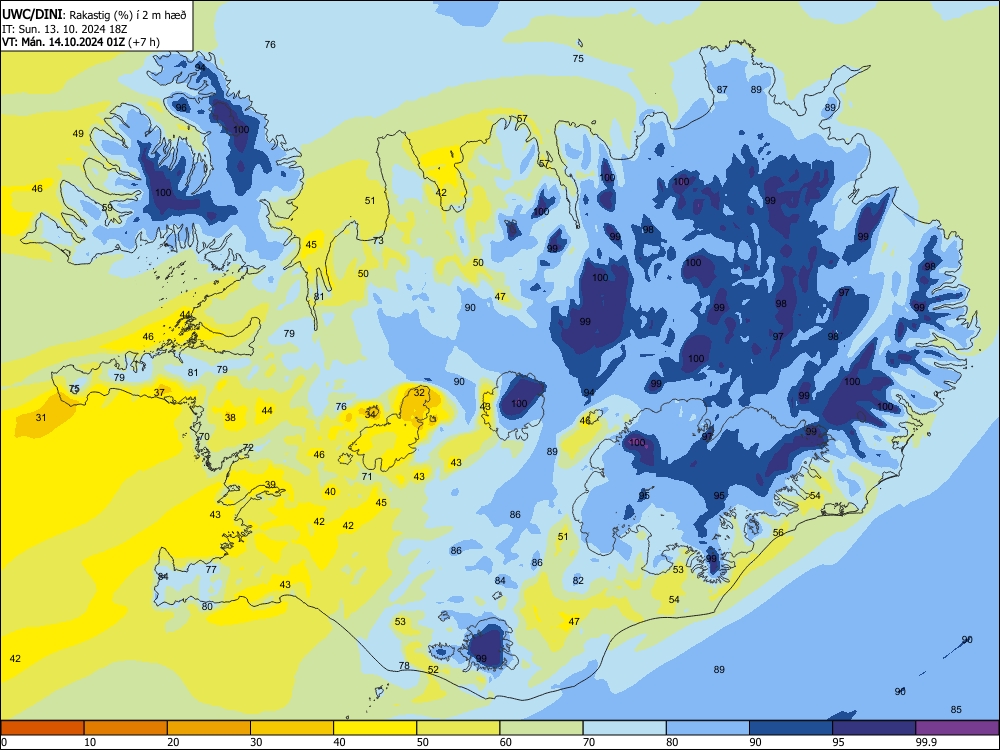This screenshot has height=750, width=1000.
Task: Click the 'VT: Mán. 14.10.2024 01Z' valid time
Action: (64, 42)
